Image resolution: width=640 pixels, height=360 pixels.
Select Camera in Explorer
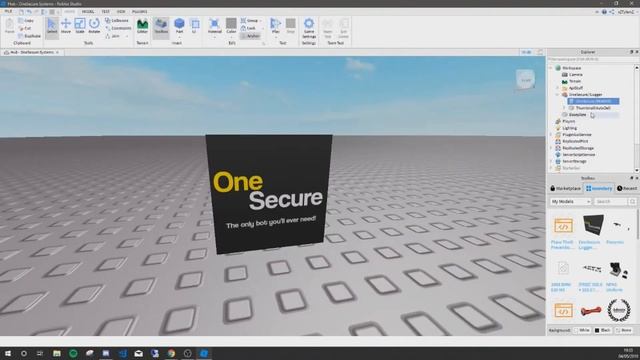coord(572,75)
